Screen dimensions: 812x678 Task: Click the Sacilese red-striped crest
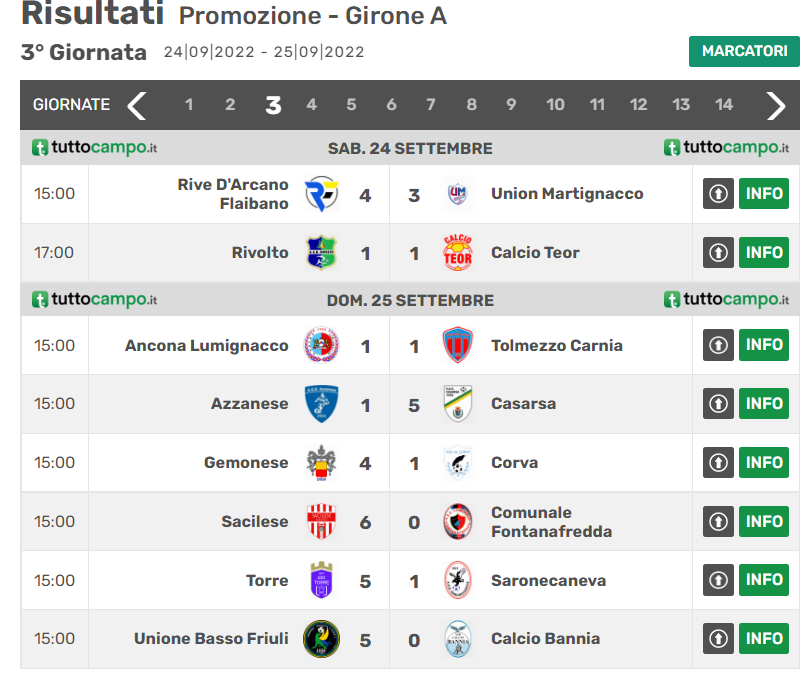coord(321,521)
